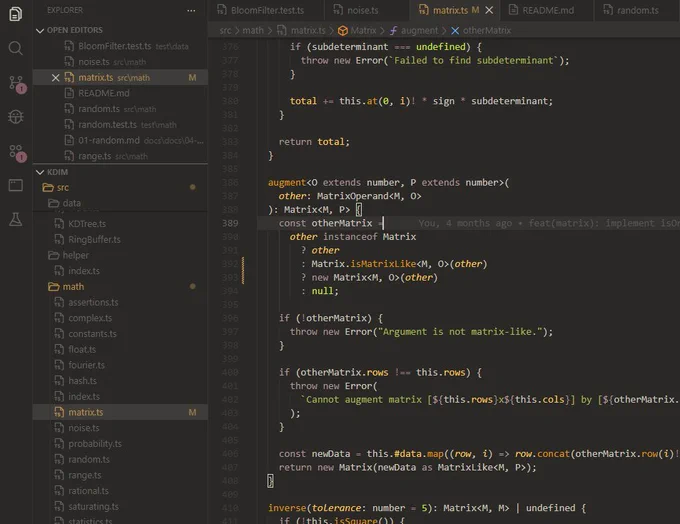Open noise.ts in math folder tree
This screenshot has height=524, width=680.
[120, 428]
